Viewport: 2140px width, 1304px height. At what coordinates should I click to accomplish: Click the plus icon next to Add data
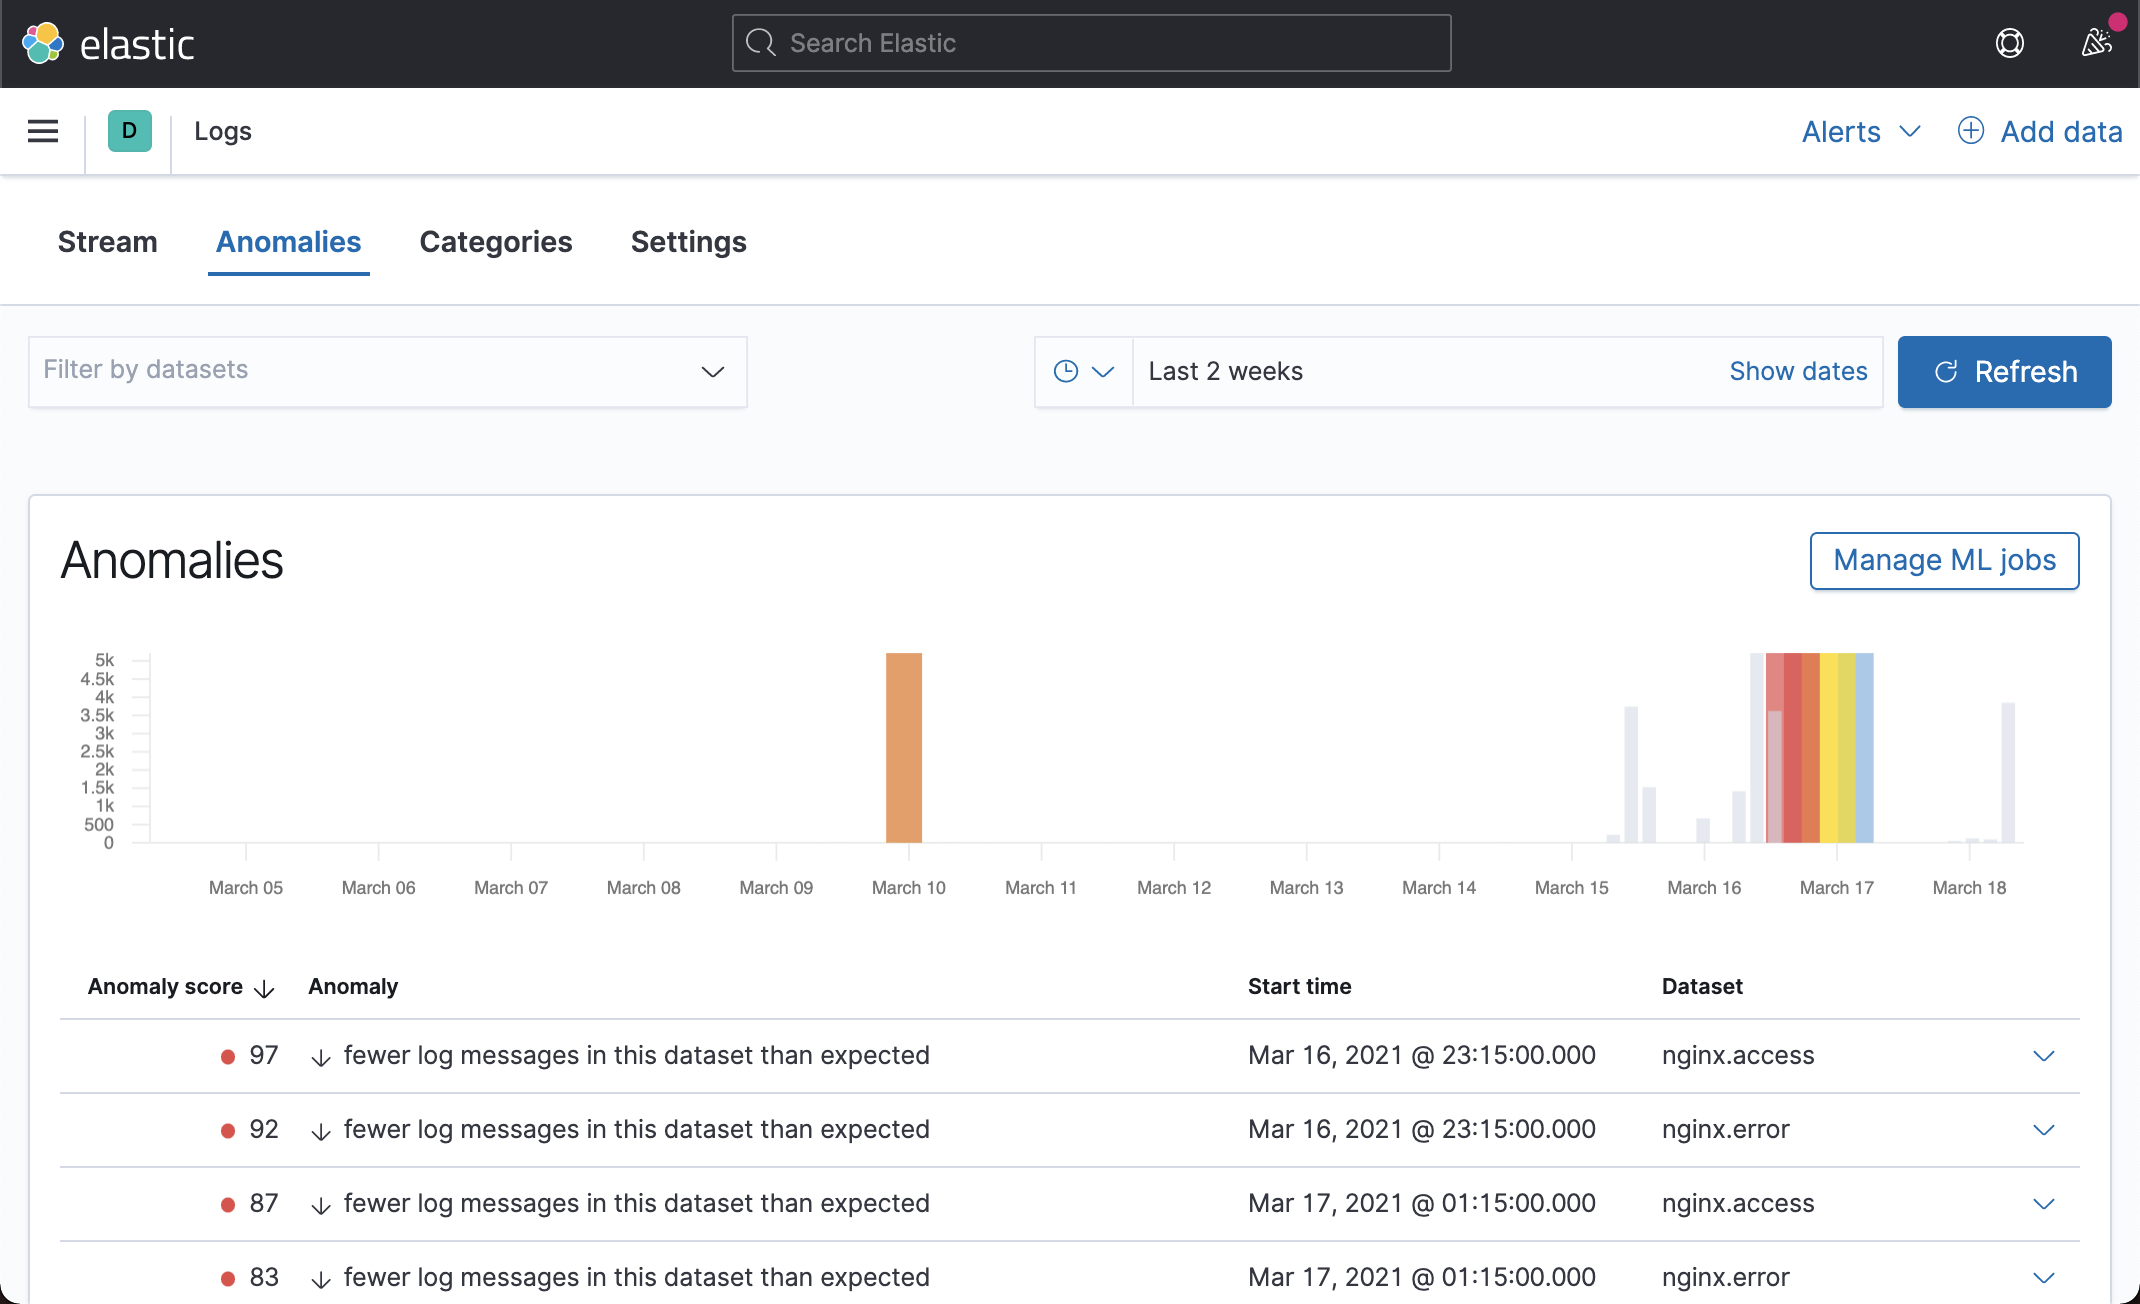1970,131
